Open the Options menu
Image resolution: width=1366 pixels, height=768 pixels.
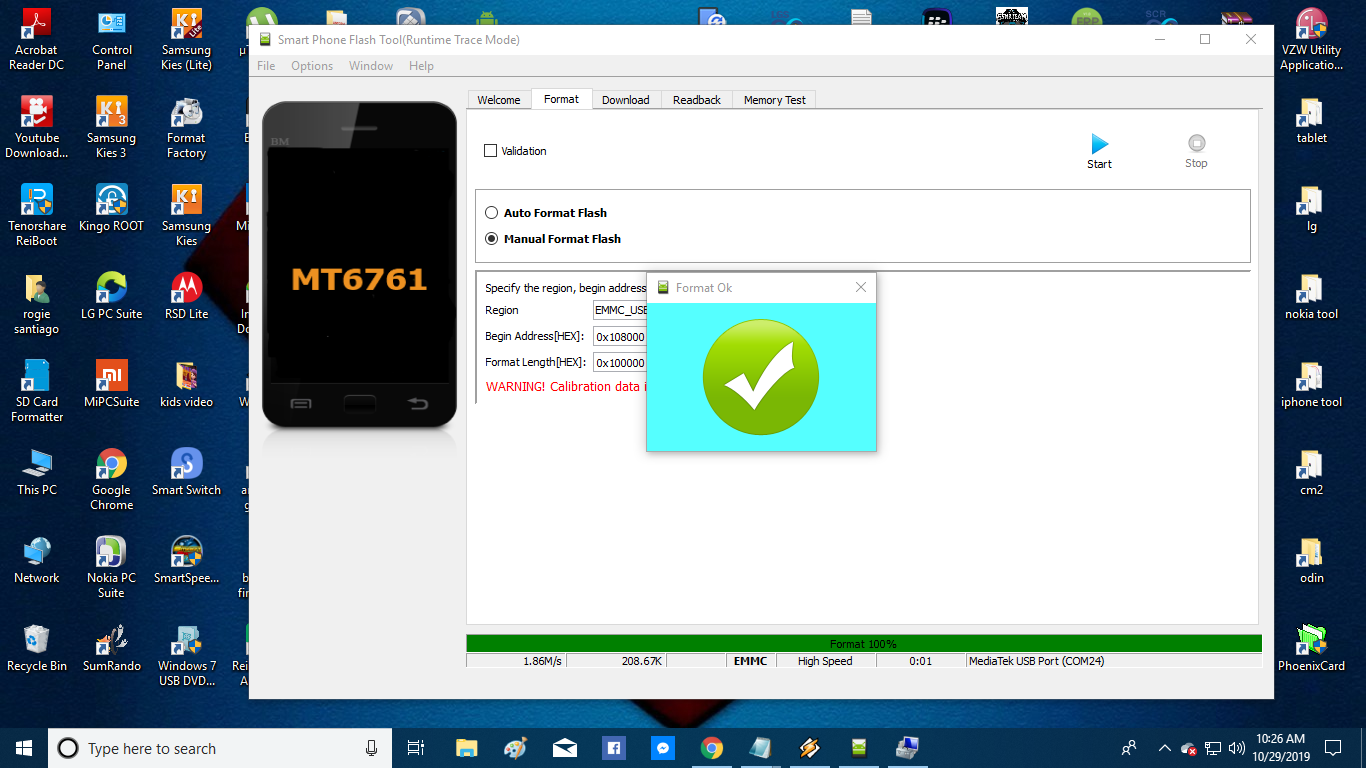[x=312, y=66]
